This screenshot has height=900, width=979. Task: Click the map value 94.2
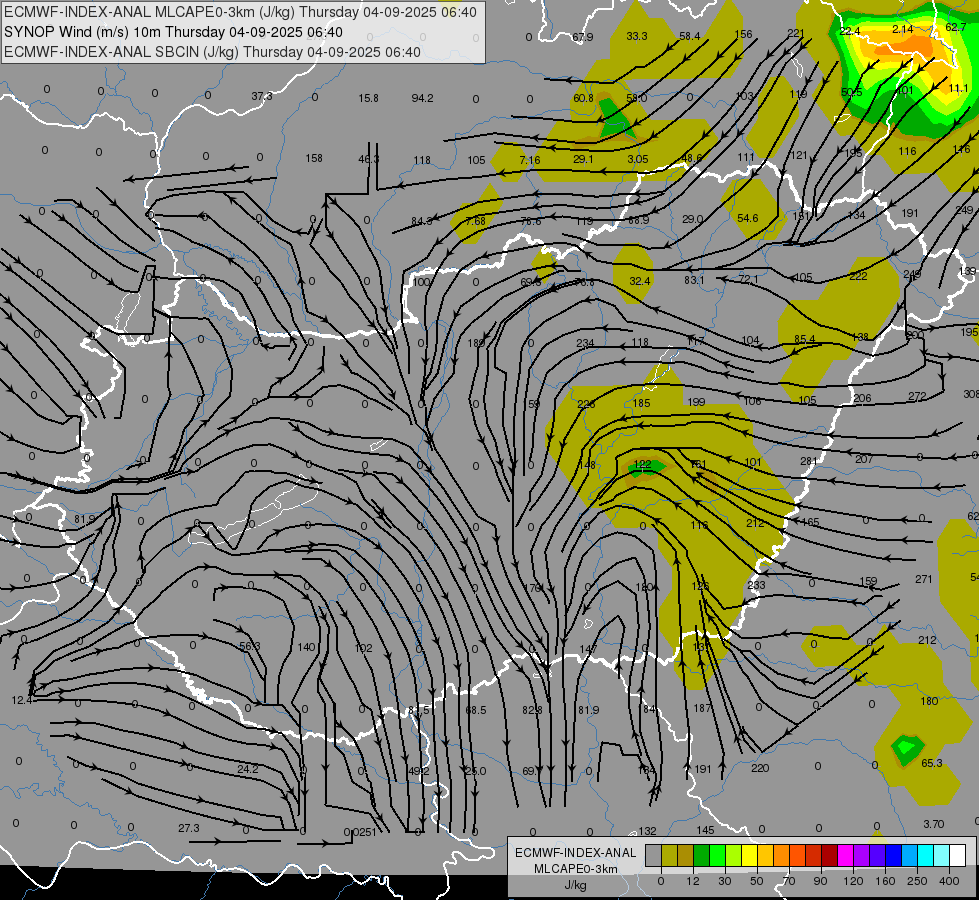tap(422, 98)
